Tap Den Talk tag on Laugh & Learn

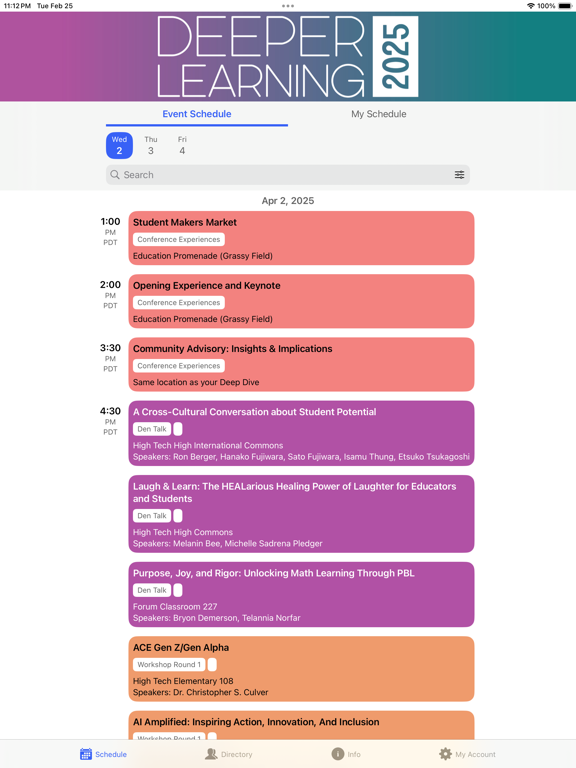152,516
